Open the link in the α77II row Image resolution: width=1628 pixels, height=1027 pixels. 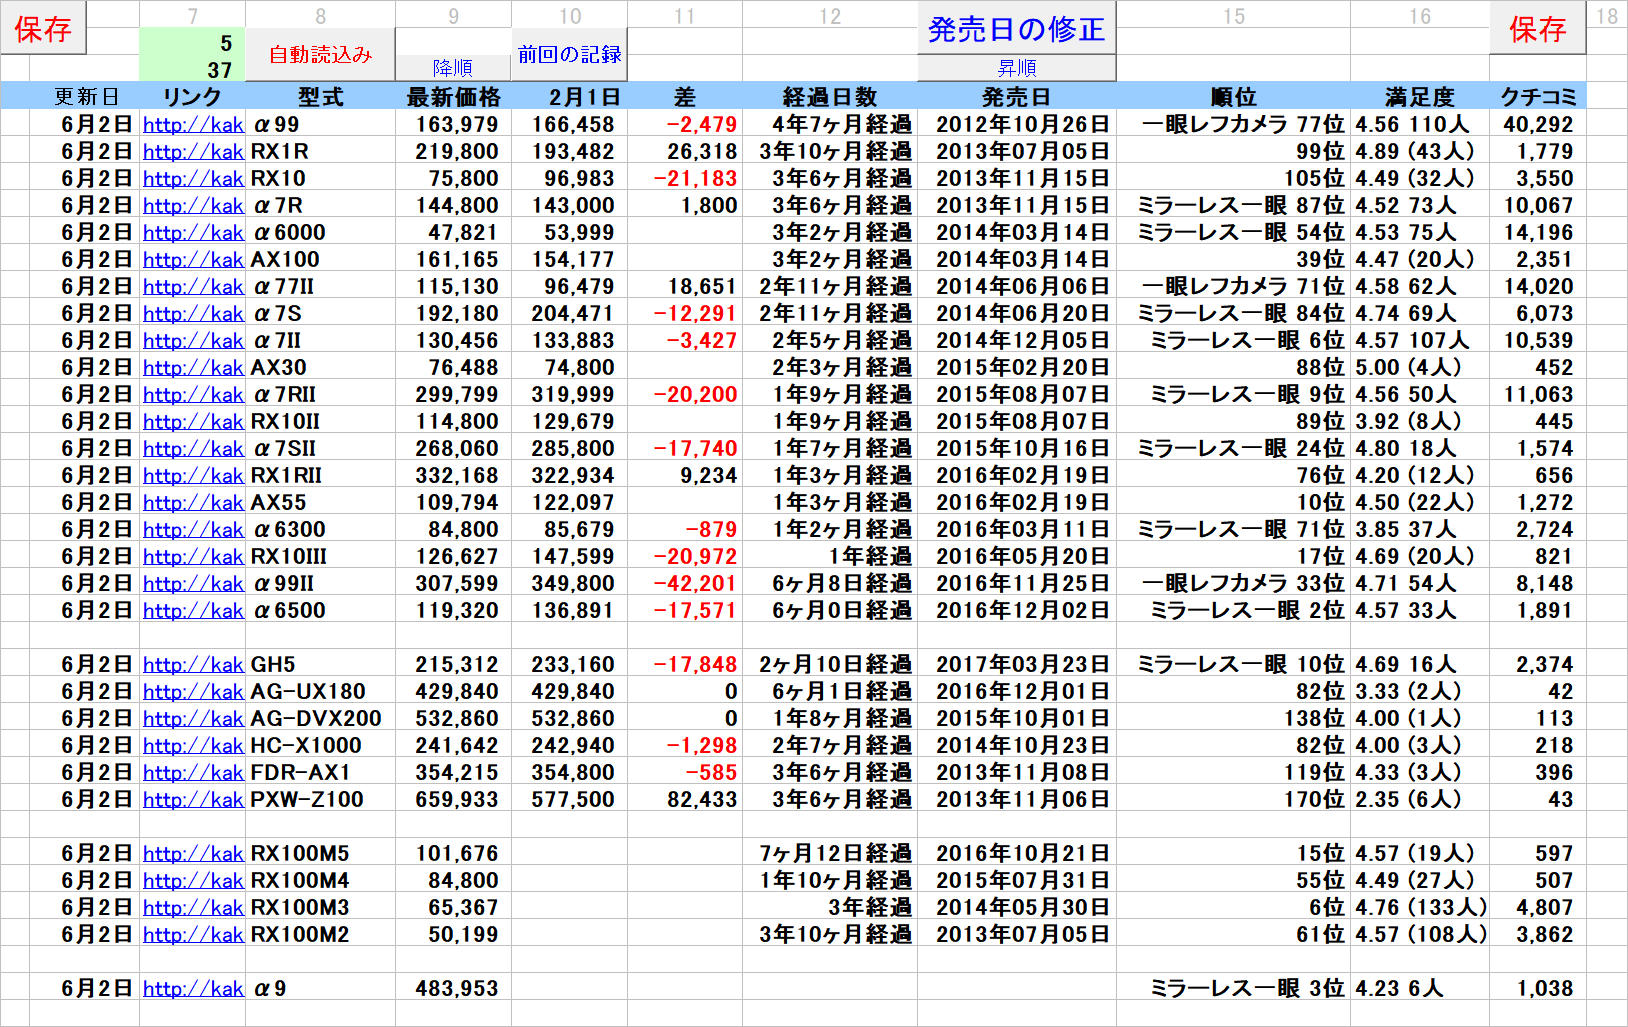click(x=193, y=287)
